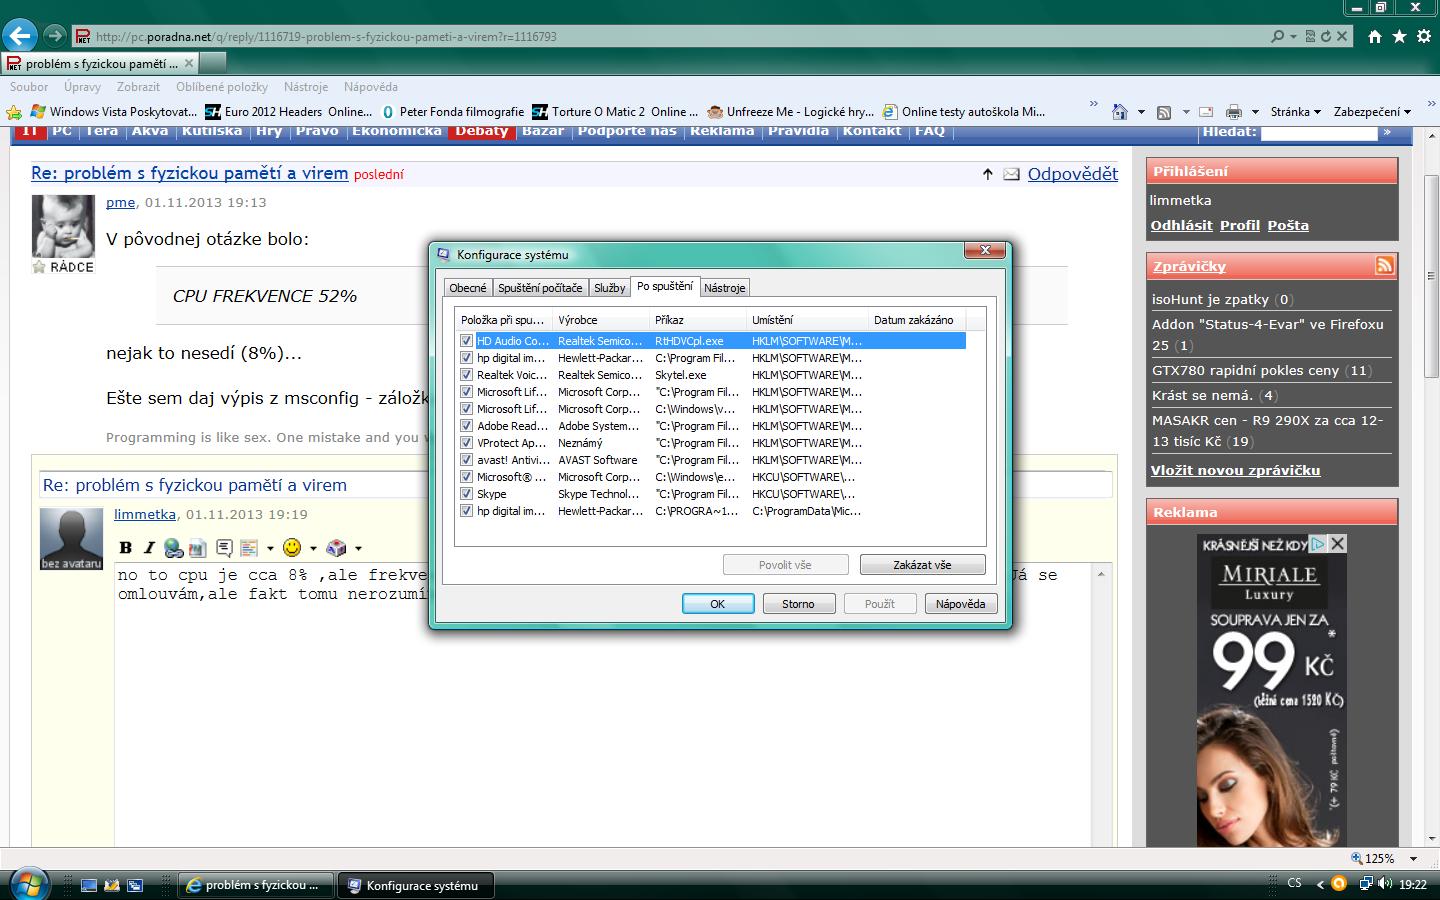Uncheck the Microsoft® startup item checkbox

[x=466, y=477]
